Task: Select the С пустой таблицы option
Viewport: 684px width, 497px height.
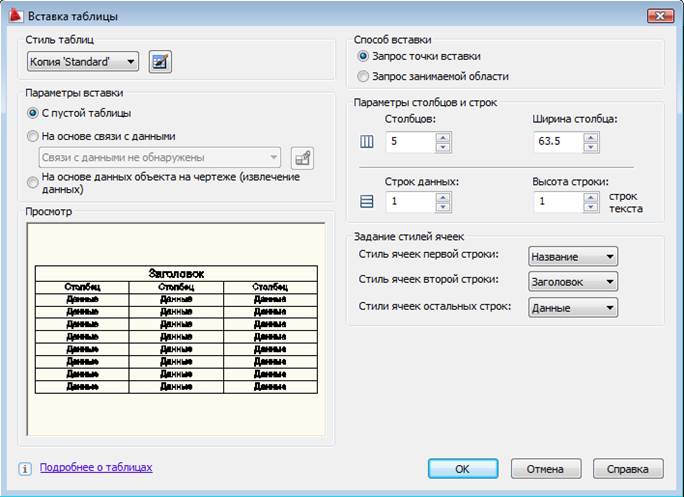Action: pos(34,114)
